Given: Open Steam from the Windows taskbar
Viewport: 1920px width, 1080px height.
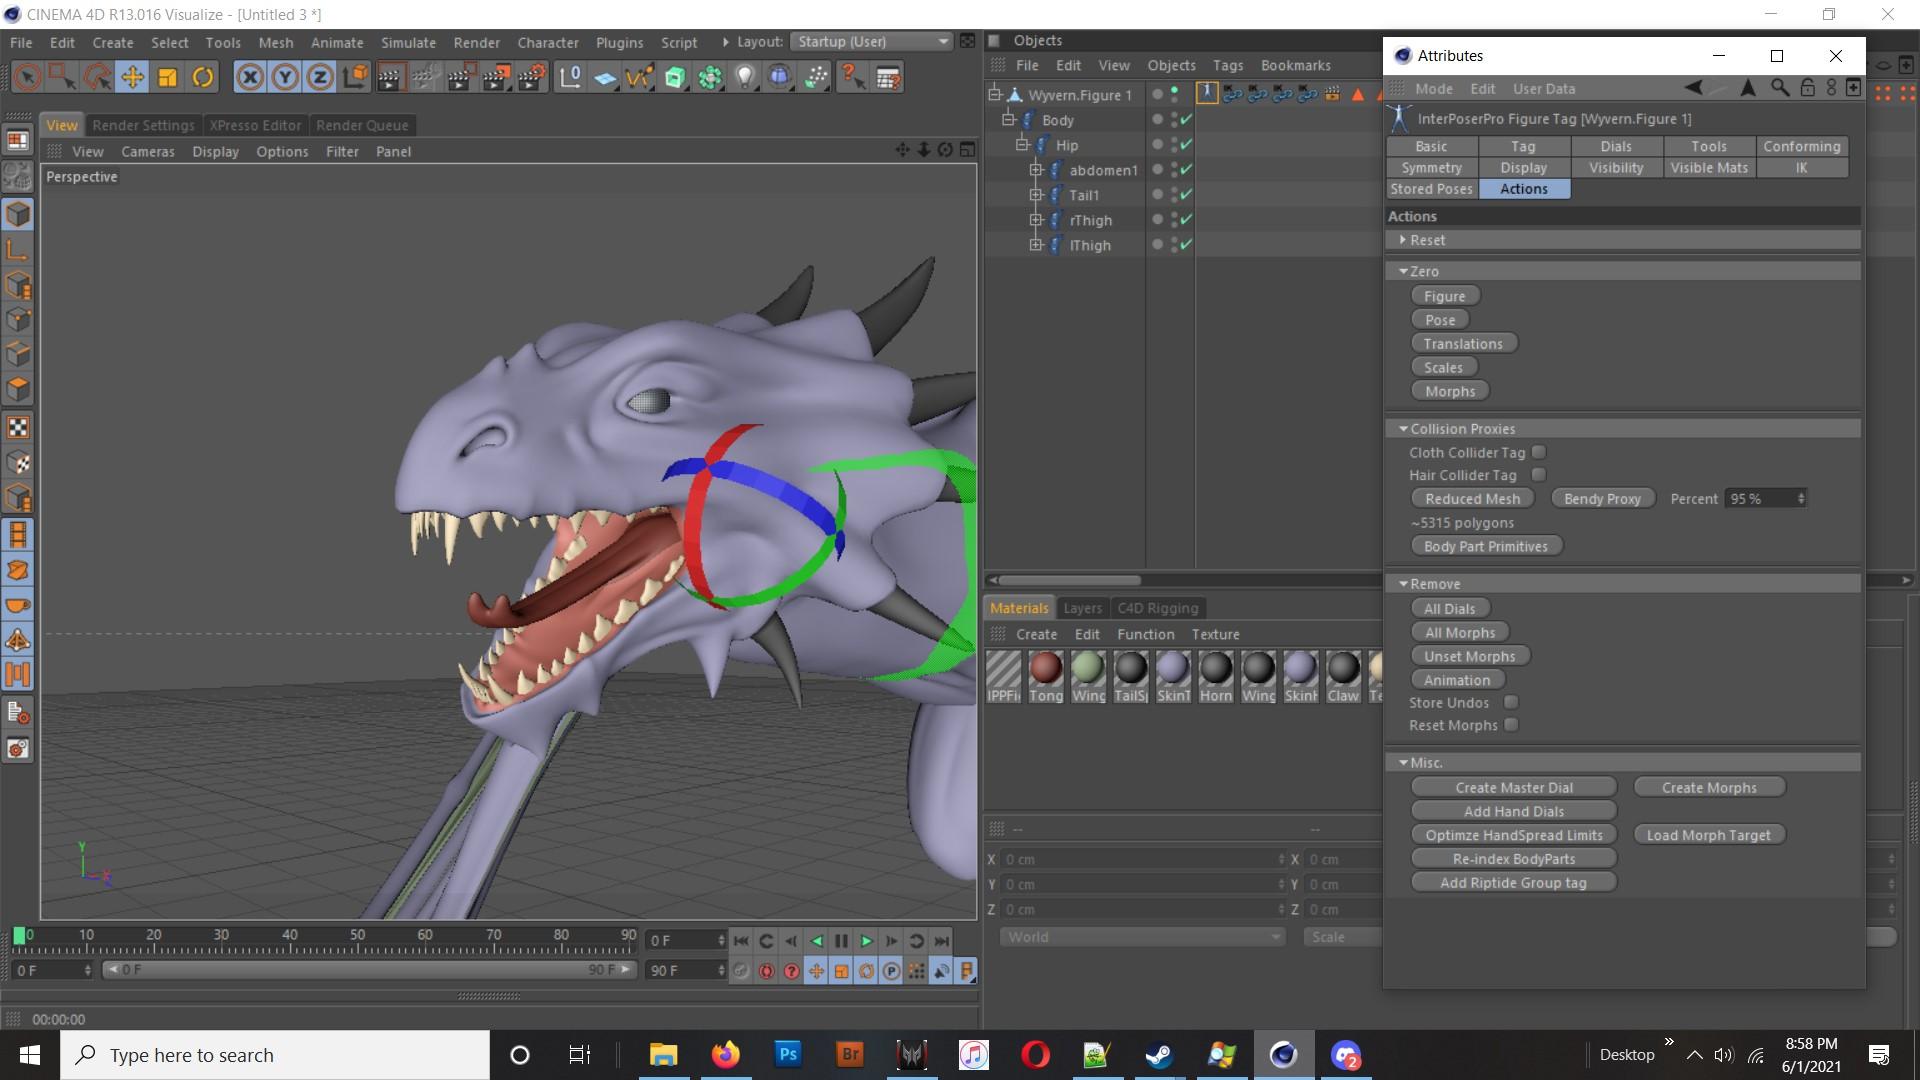Looking at the screenshot, I should [1159, 1055].
